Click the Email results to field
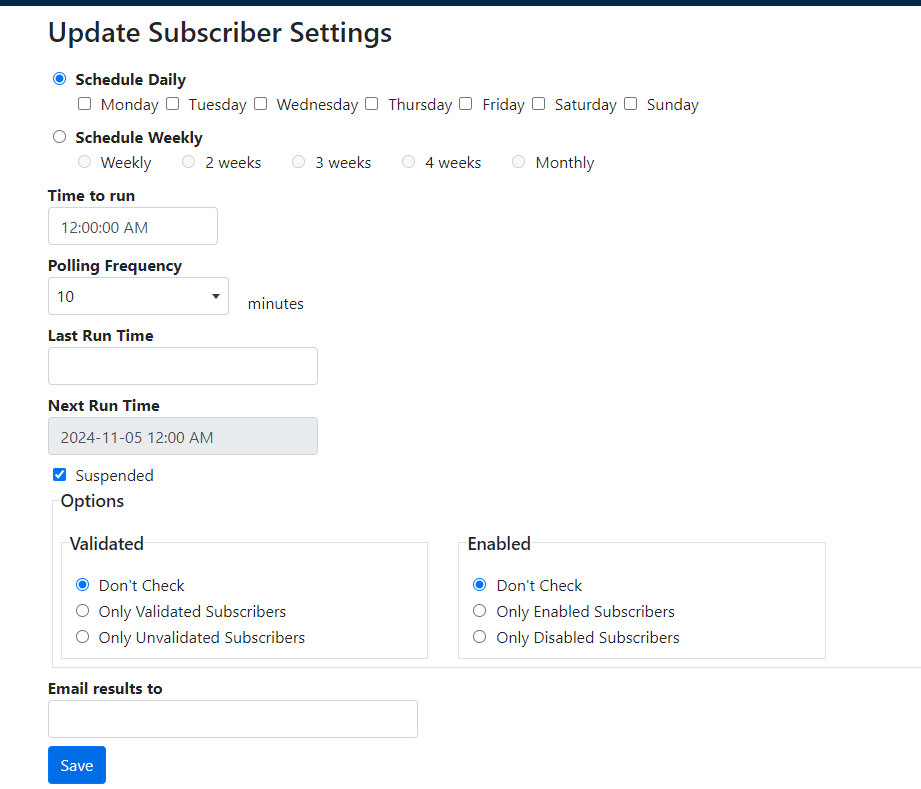Viewport: 921px width, 789px height. 232,718
